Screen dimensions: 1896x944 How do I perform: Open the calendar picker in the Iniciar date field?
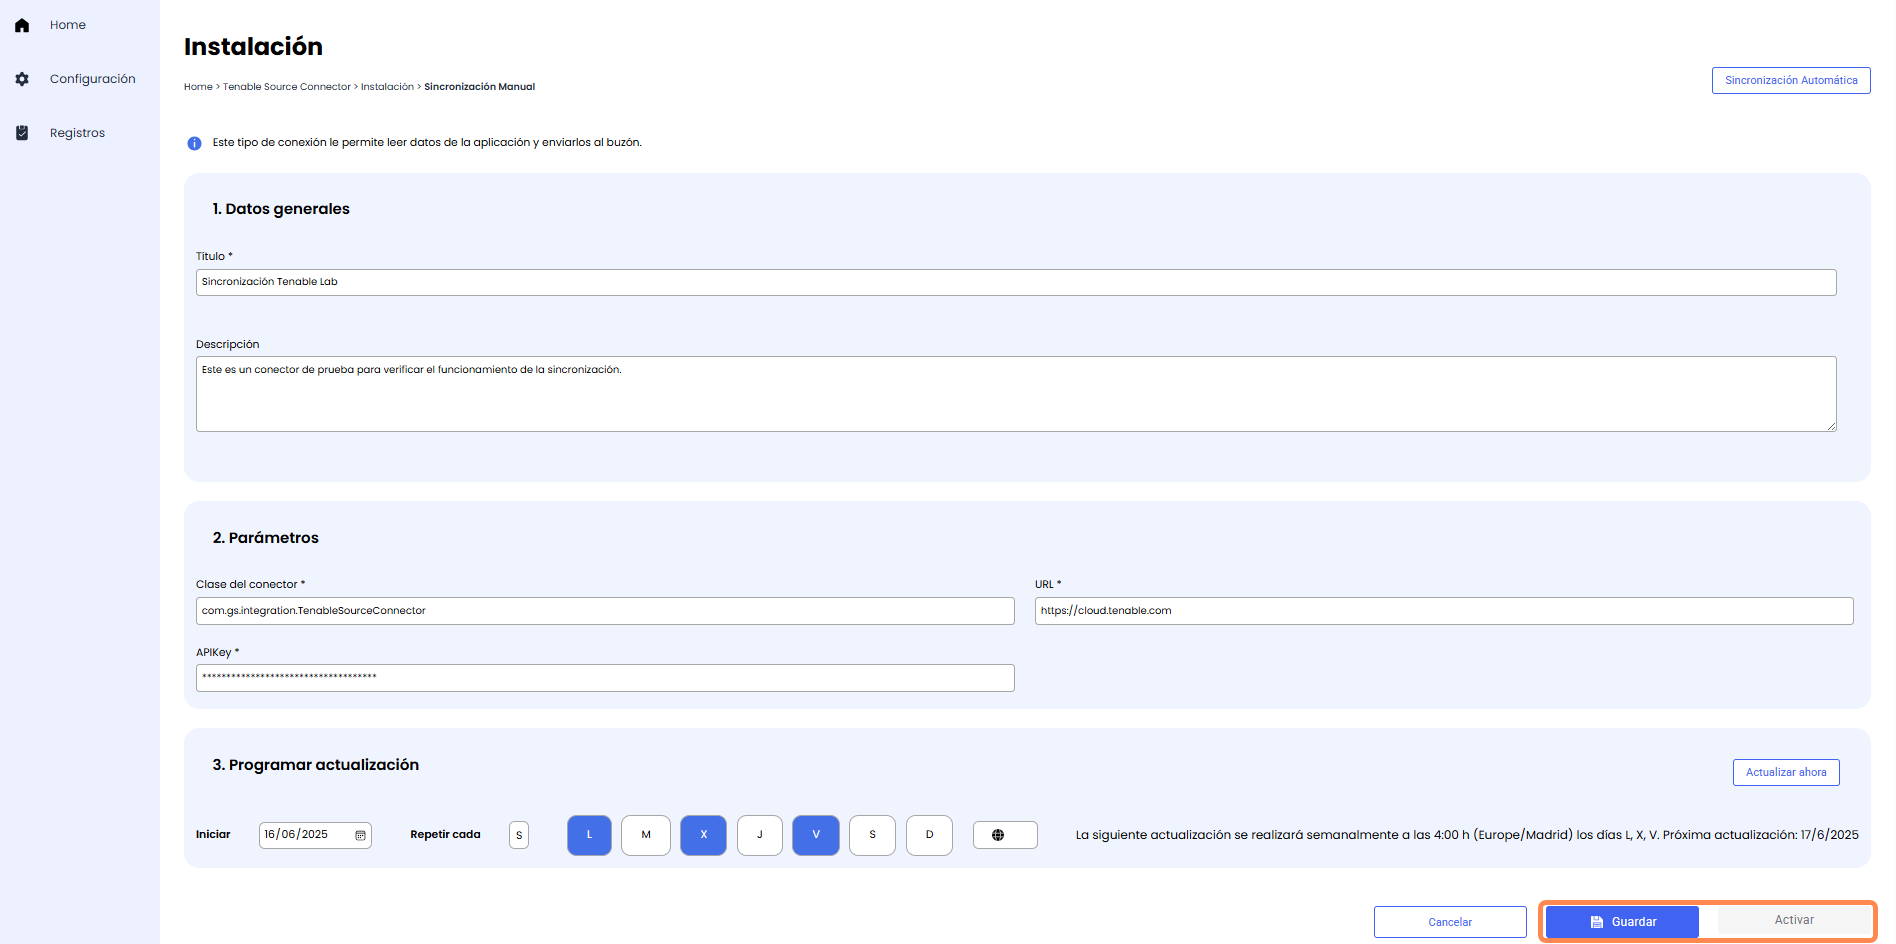click(360, 835)
